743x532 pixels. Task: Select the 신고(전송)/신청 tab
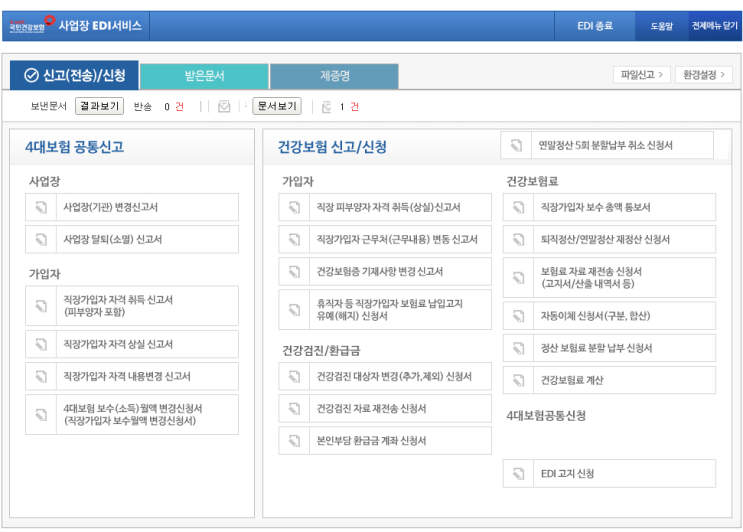[74, 75]
